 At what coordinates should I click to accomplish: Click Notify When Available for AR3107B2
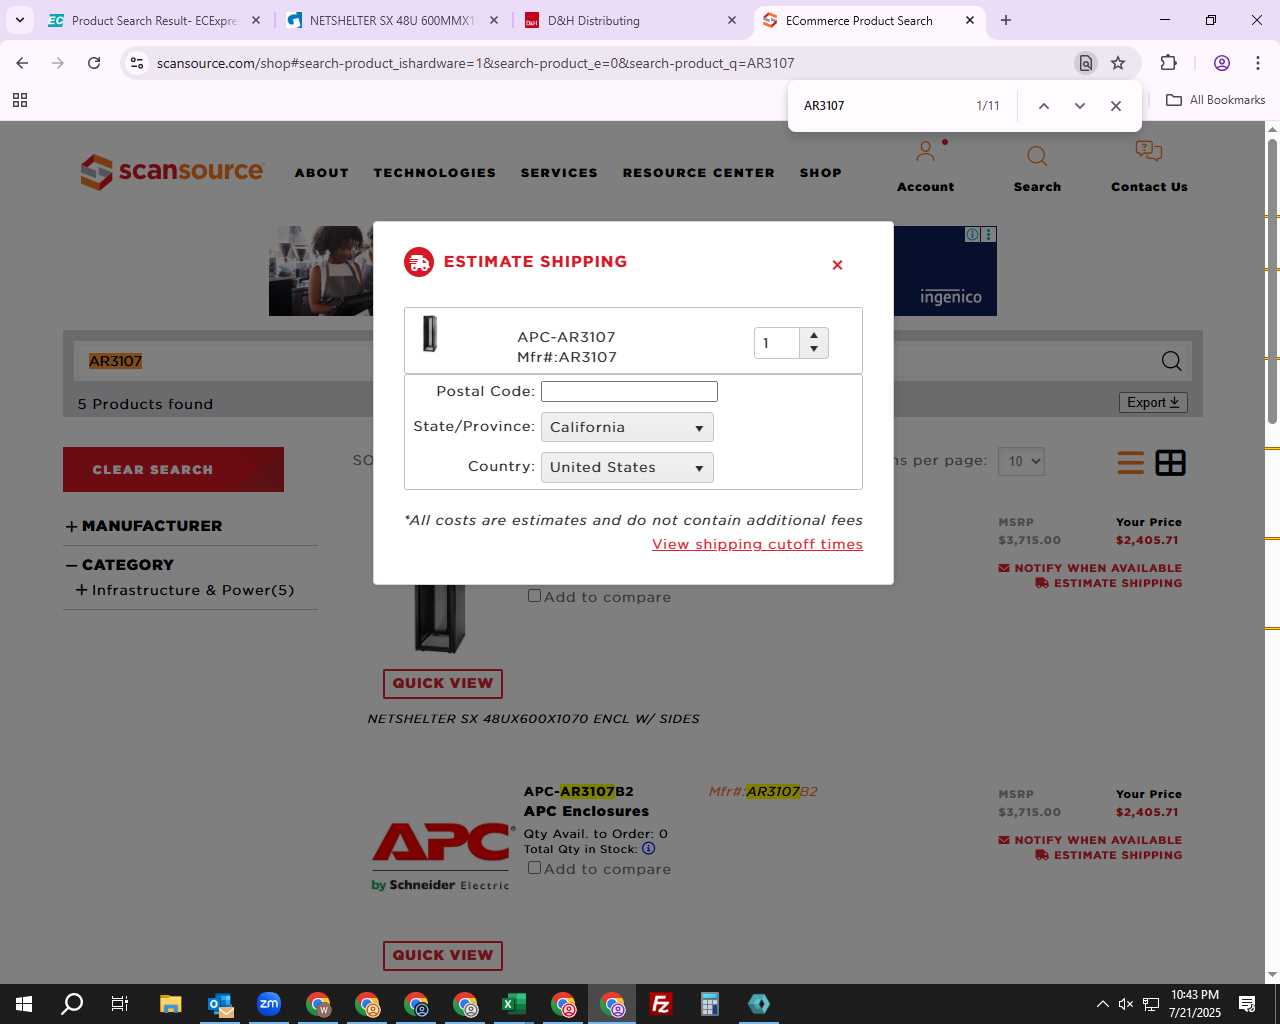tap(1090, 840)
